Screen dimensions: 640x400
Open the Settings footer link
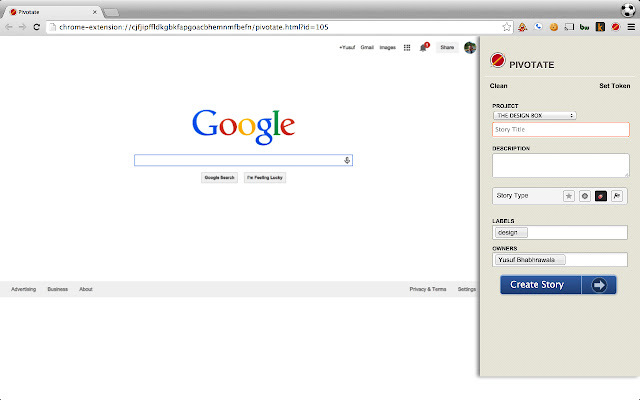point(467,289)
